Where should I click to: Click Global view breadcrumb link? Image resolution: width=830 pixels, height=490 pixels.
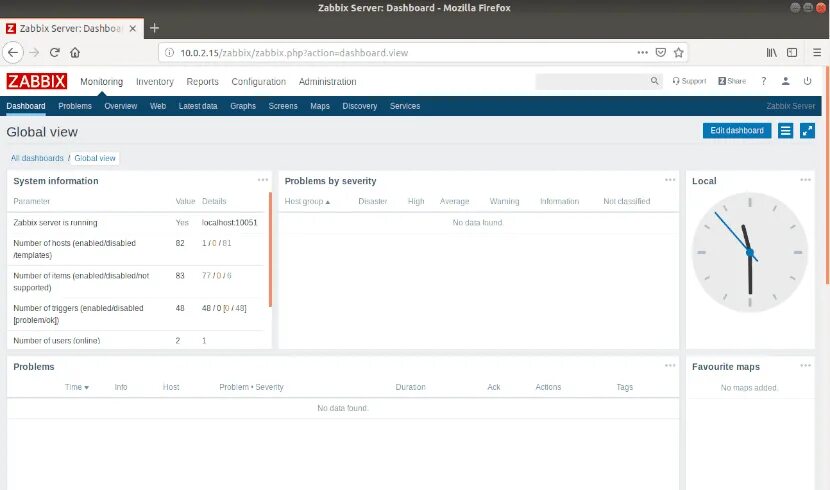click(x=95, y=158)
